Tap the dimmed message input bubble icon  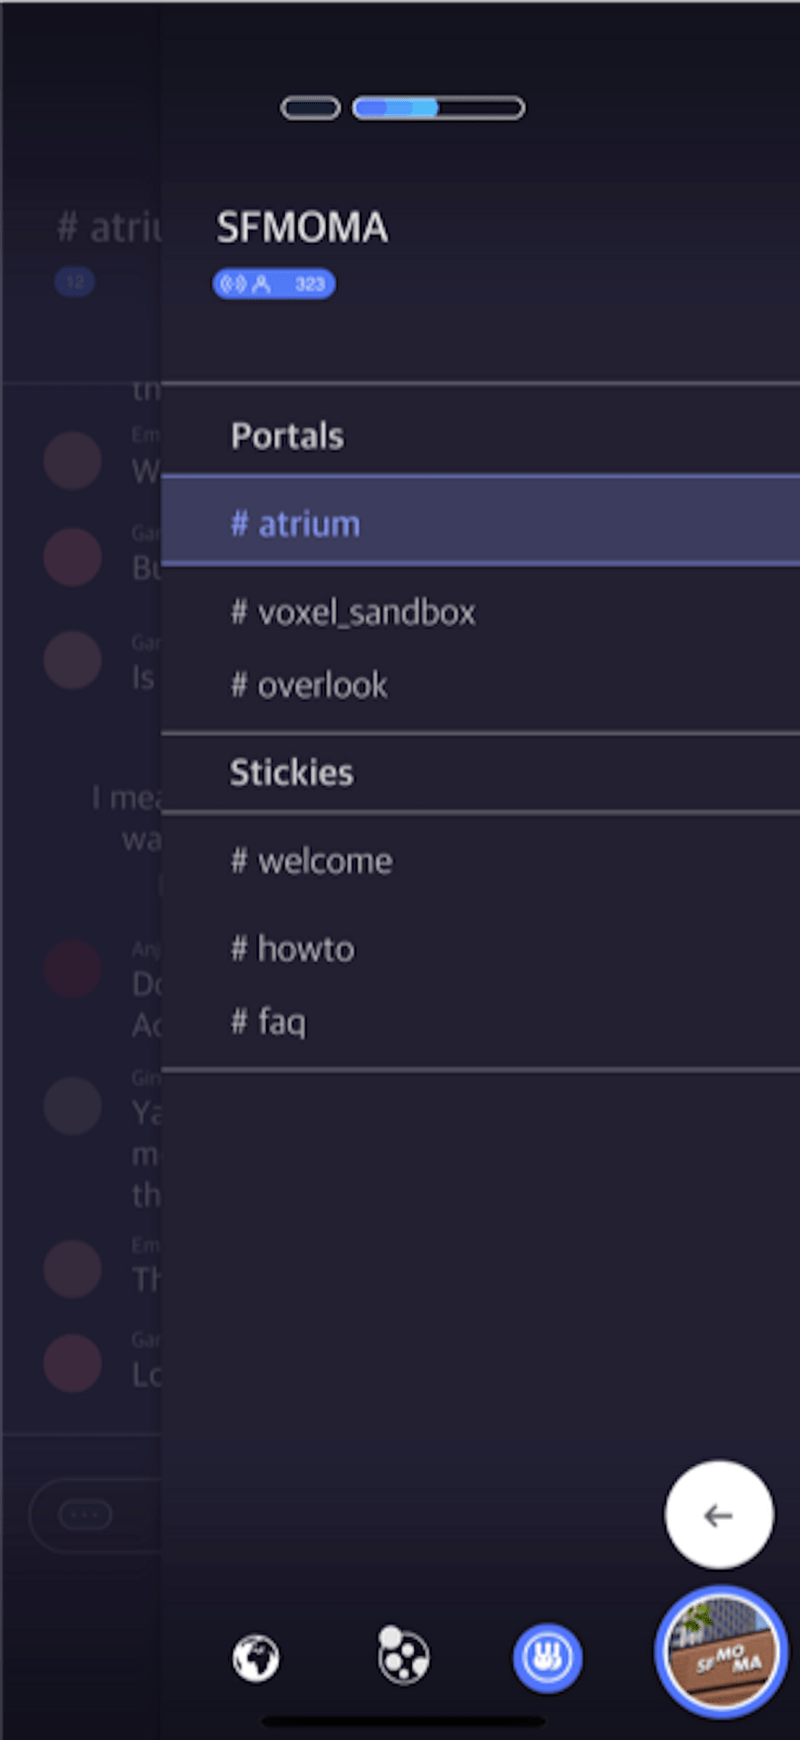(x=85, y=1515)
